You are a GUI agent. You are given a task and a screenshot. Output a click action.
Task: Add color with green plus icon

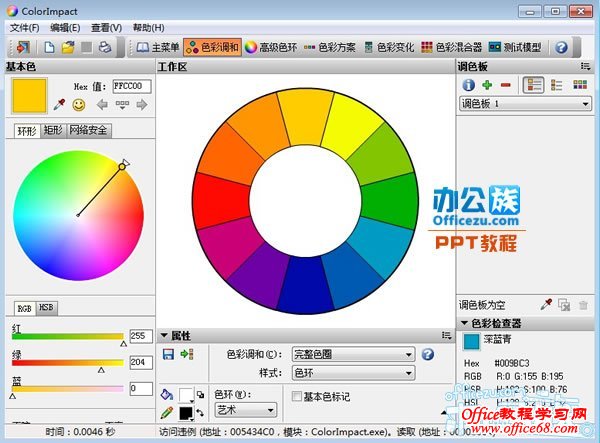click(487, 85)
